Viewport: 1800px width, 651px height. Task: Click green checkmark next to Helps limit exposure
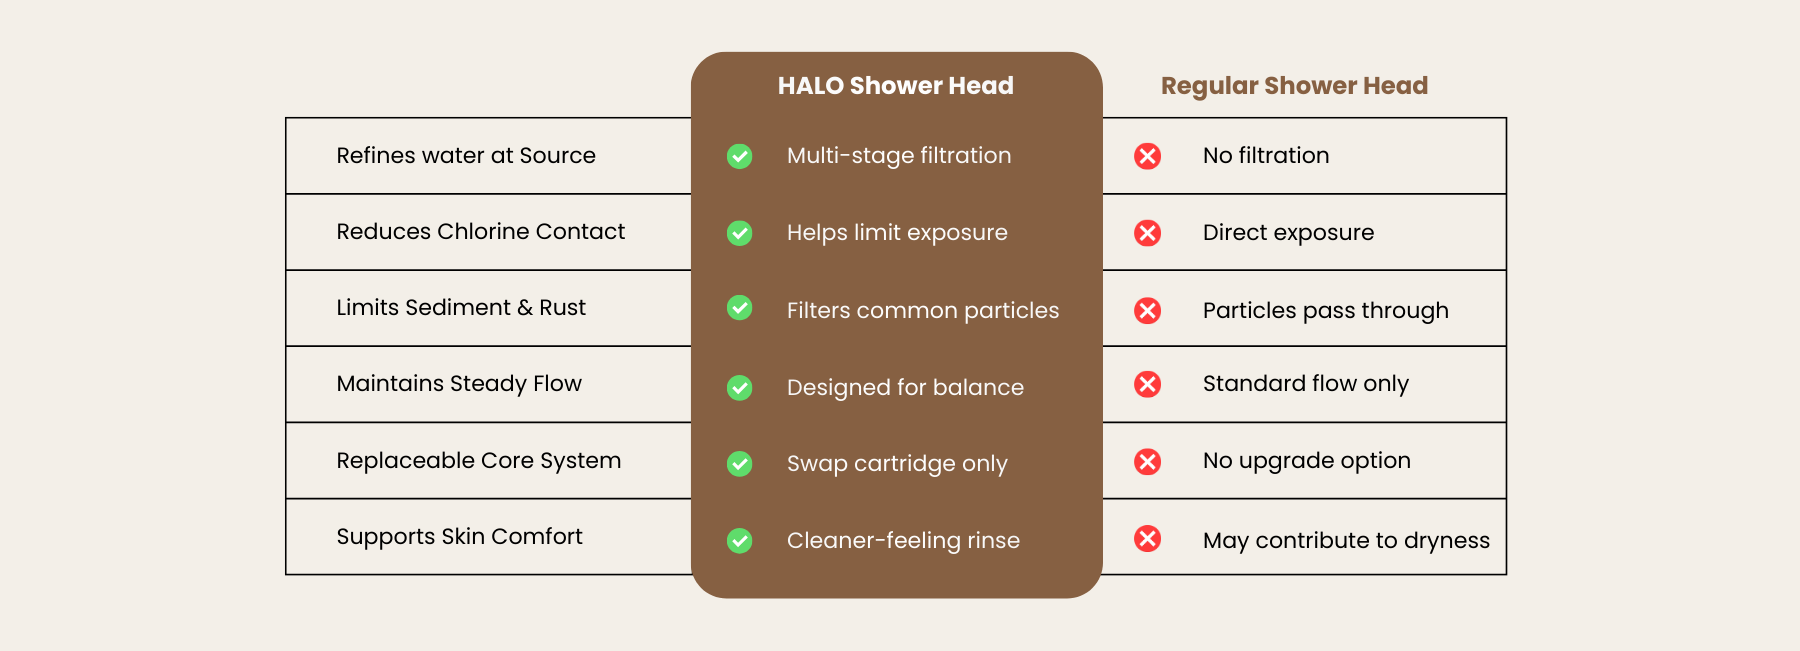pos(740,233)
